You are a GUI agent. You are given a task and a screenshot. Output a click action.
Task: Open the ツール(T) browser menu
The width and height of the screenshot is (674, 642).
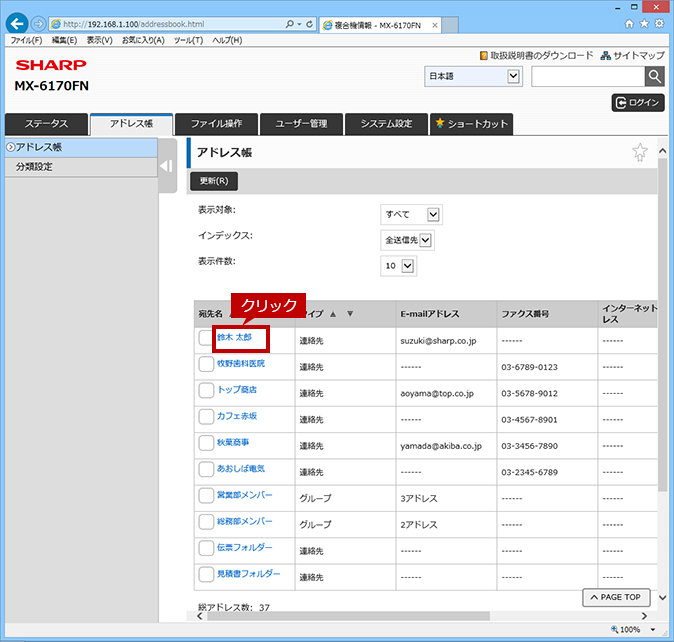click(x=188, y=40)
